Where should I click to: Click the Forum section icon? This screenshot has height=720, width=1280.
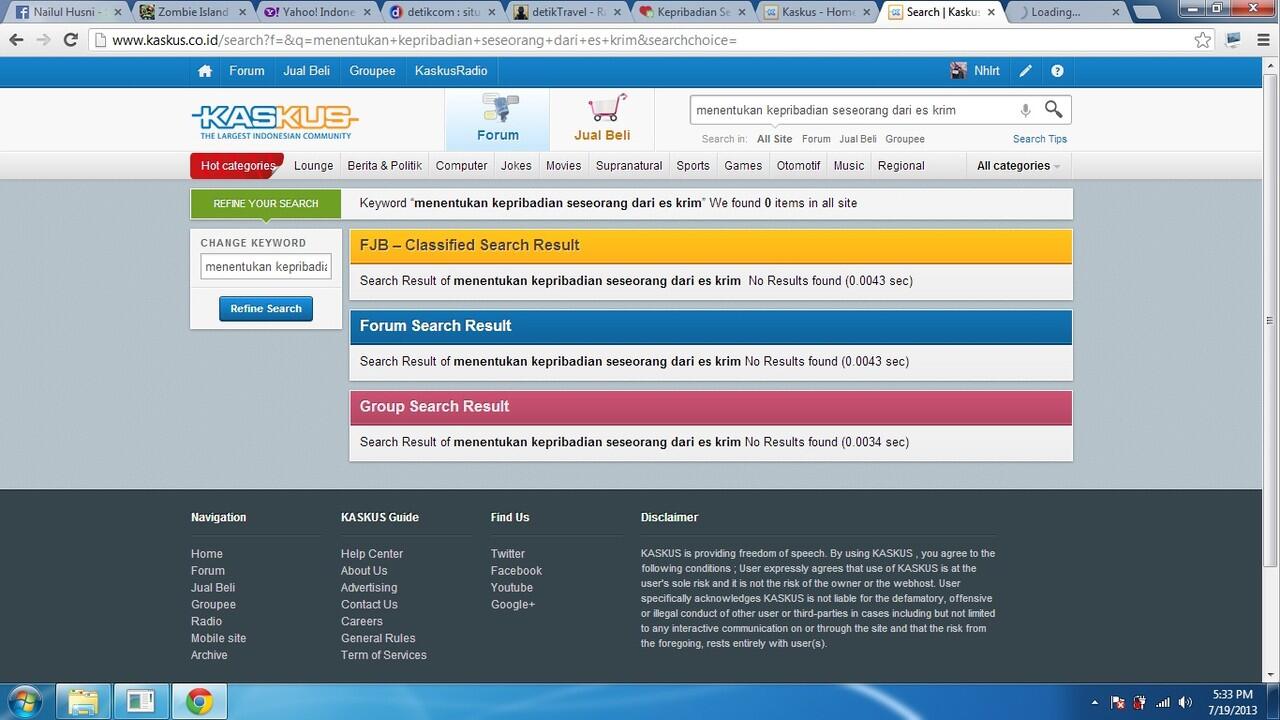click(x=498, y=108)
